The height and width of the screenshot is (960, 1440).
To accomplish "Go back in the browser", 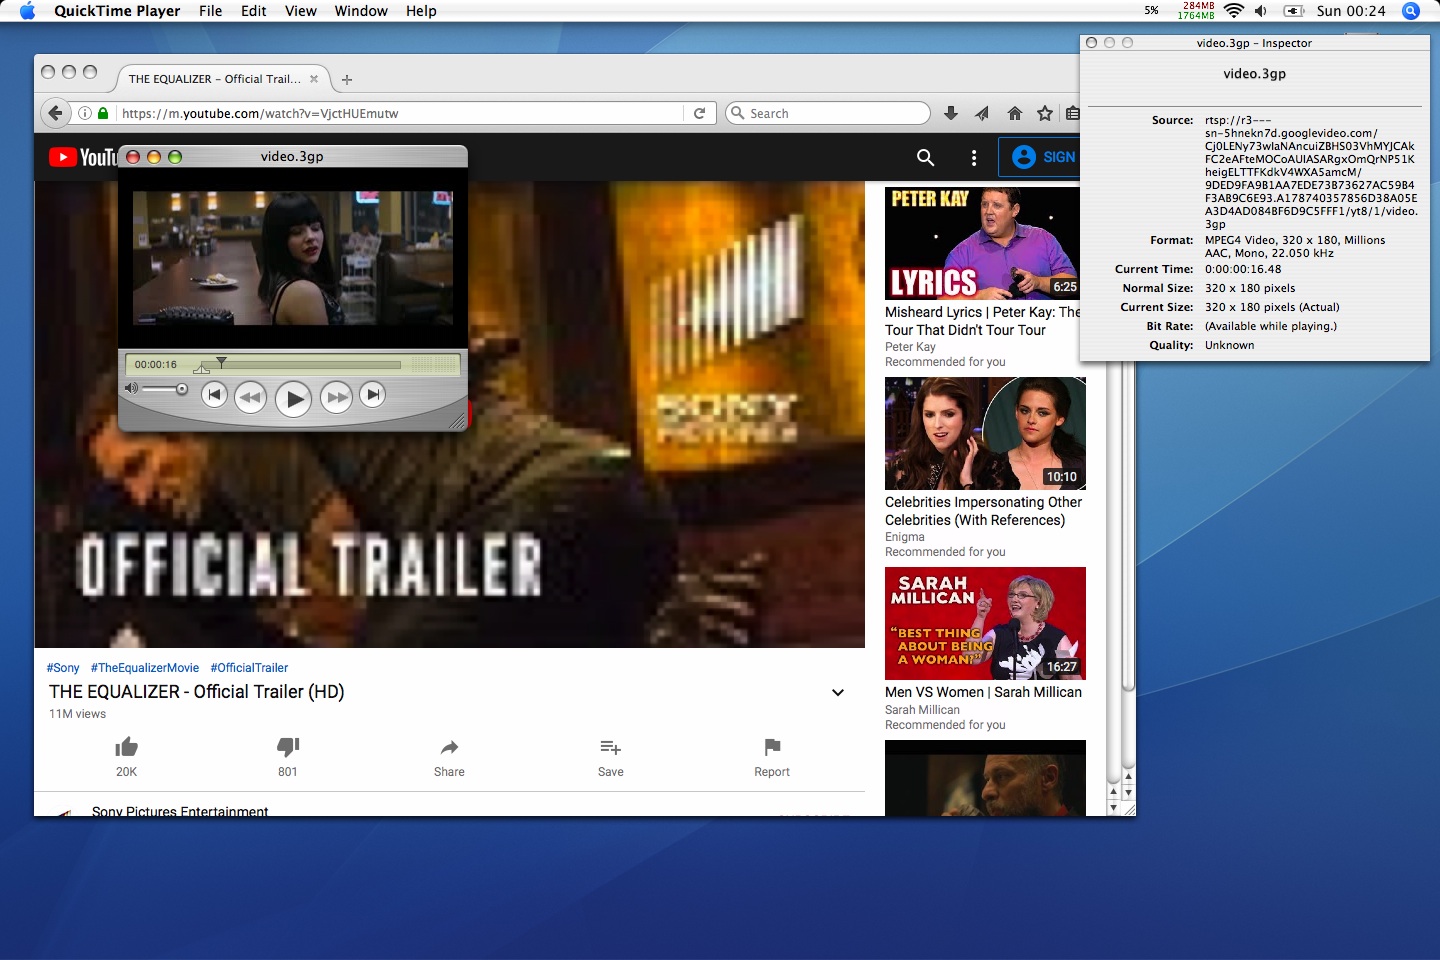I will click(x=56, y=113).
